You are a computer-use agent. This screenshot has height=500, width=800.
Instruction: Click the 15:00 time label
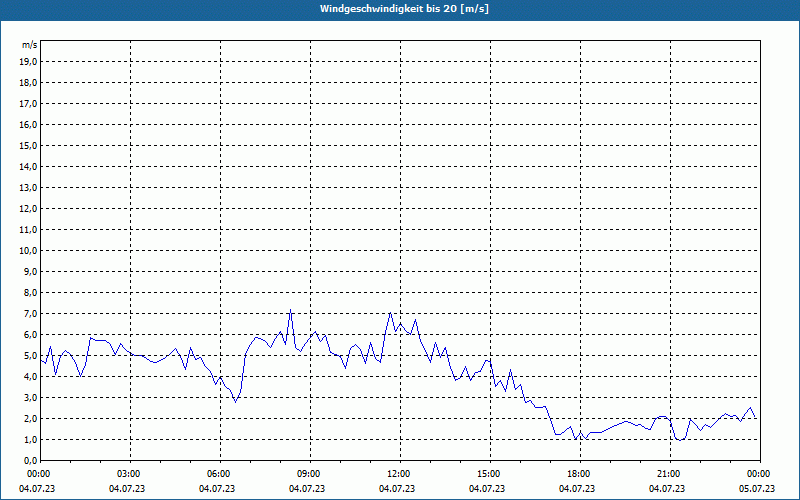(490, 474)
